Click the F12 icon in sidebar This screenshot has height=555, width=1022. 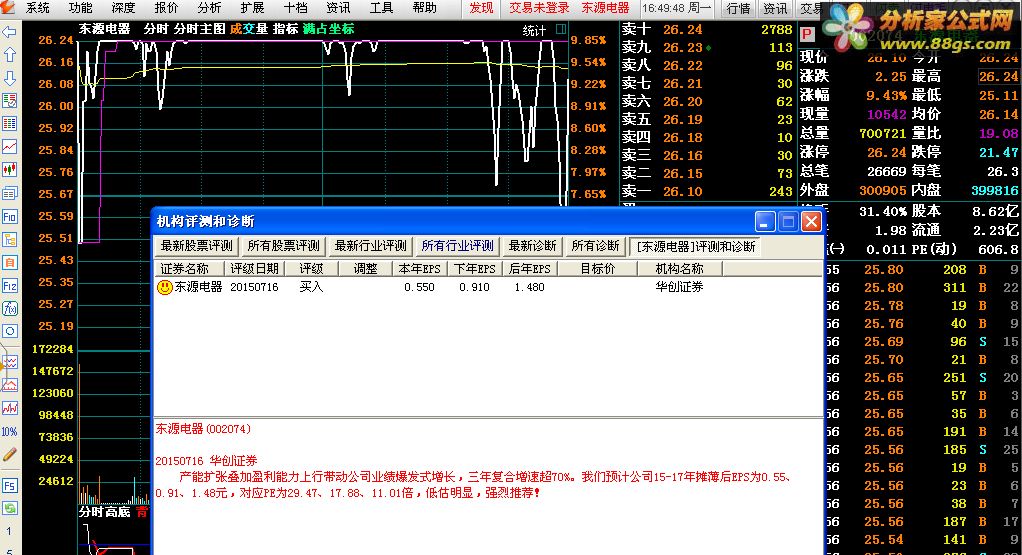(x=10, y=285)
